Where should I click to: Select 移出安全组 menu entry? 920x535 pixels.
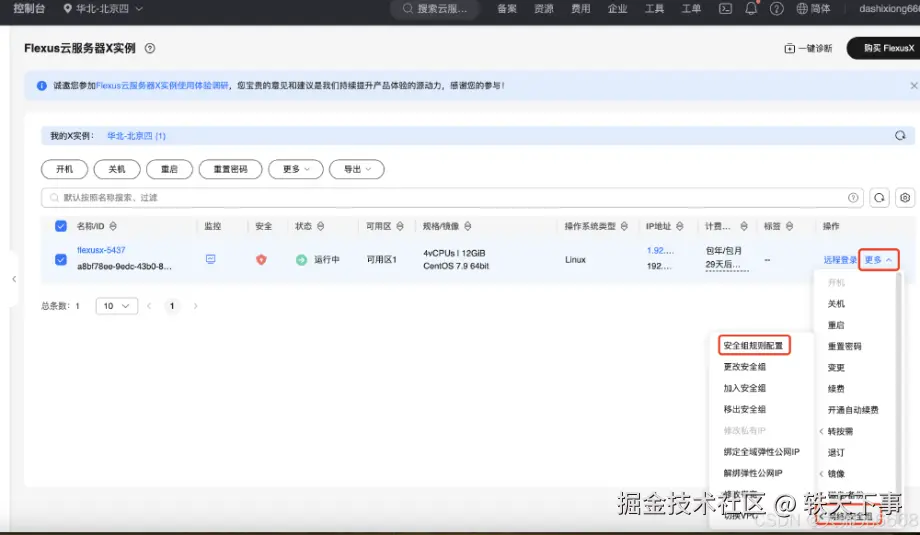pos(745,409)
